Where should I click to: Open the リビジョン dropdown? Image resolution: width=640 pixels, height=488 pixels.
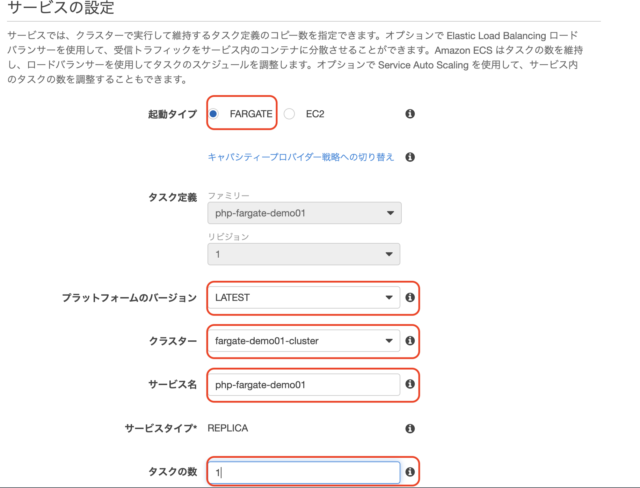304,254
